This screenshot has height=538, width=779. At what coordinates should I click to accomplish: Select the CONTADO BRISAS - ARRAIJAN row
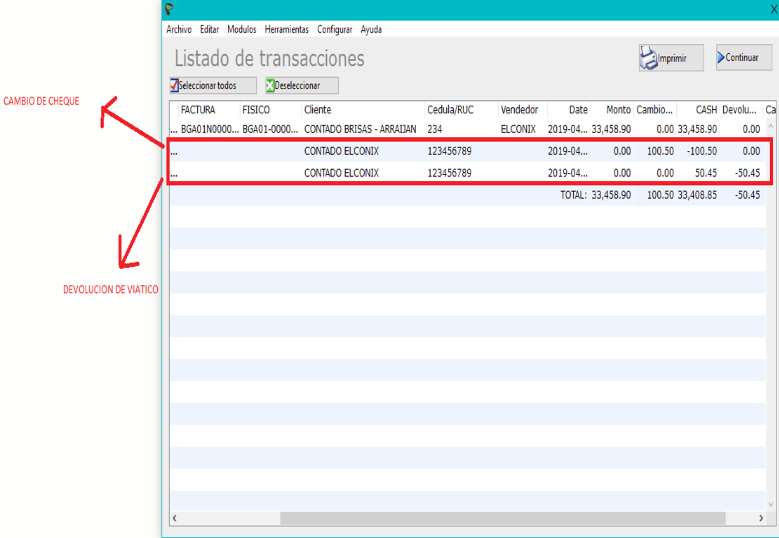click(x=467, y=129)
